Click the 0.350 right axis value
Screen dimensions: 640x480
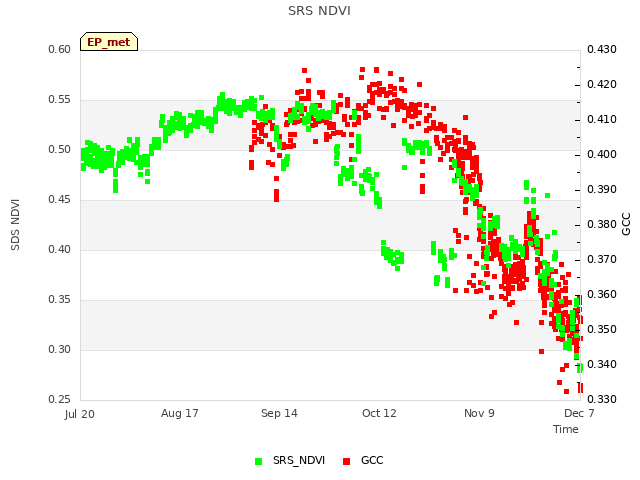click(x=602, y=329)
